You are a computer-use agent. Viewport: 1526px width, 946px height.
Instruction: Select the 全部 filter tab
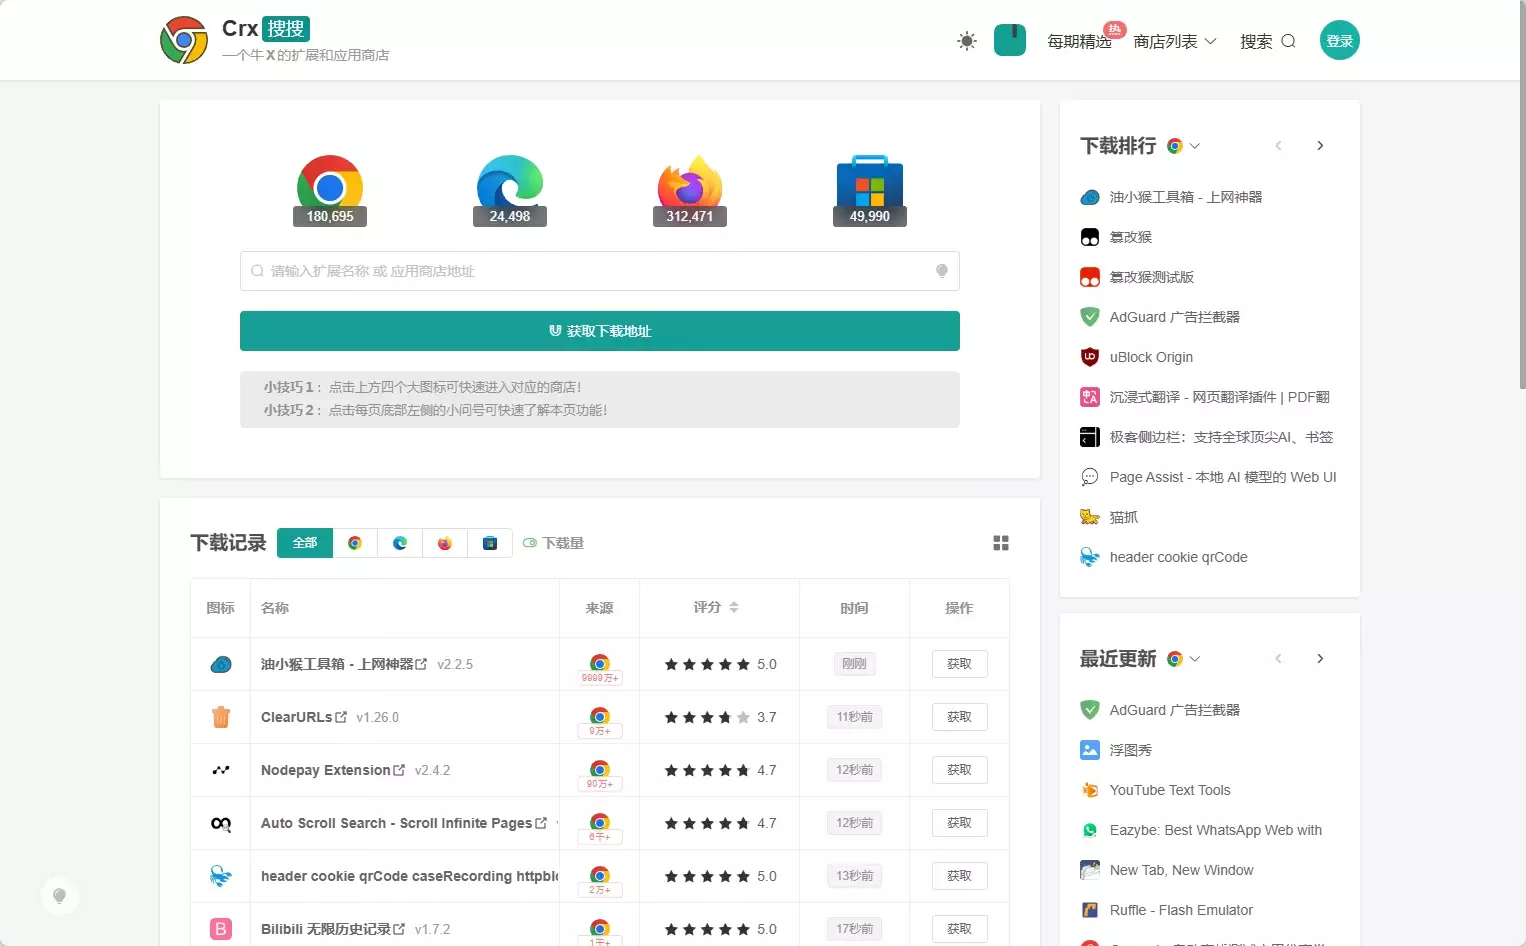pyautogui.click(x=305, y=543)
